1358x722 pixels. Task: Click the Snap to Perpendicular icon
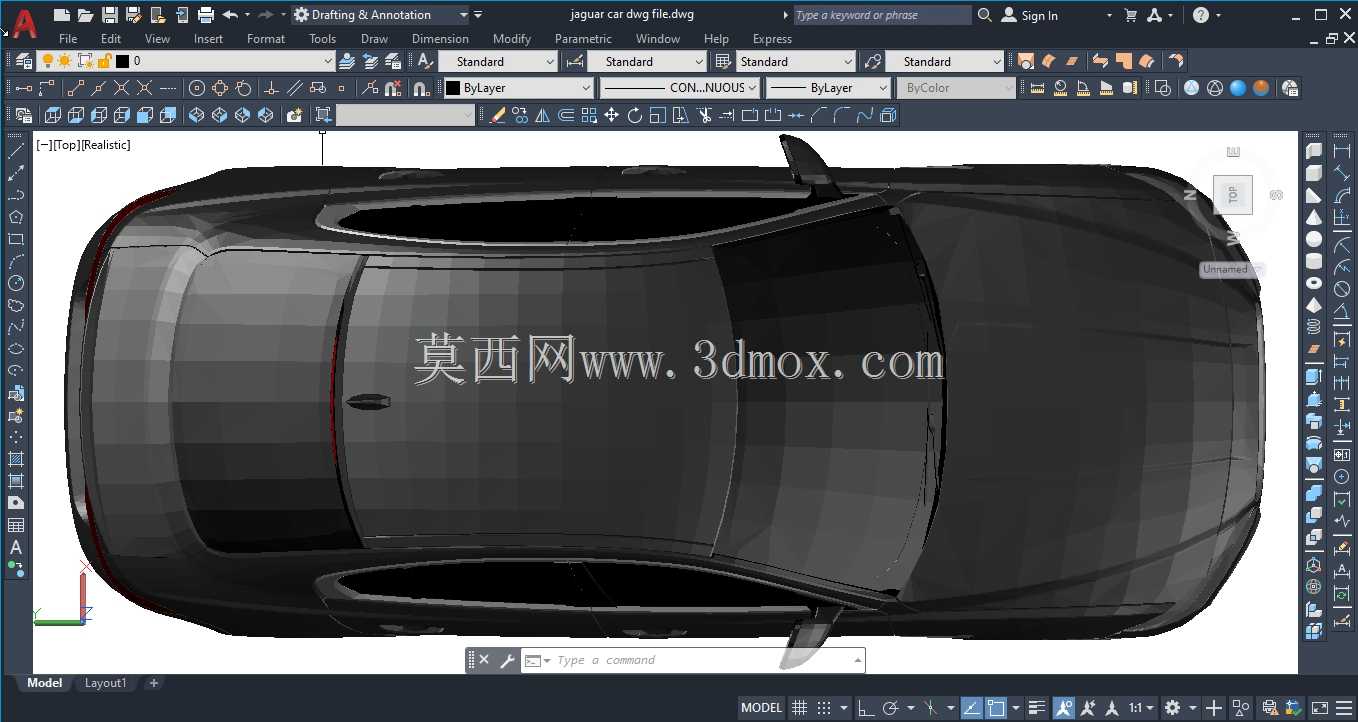(x=271, y=88)
